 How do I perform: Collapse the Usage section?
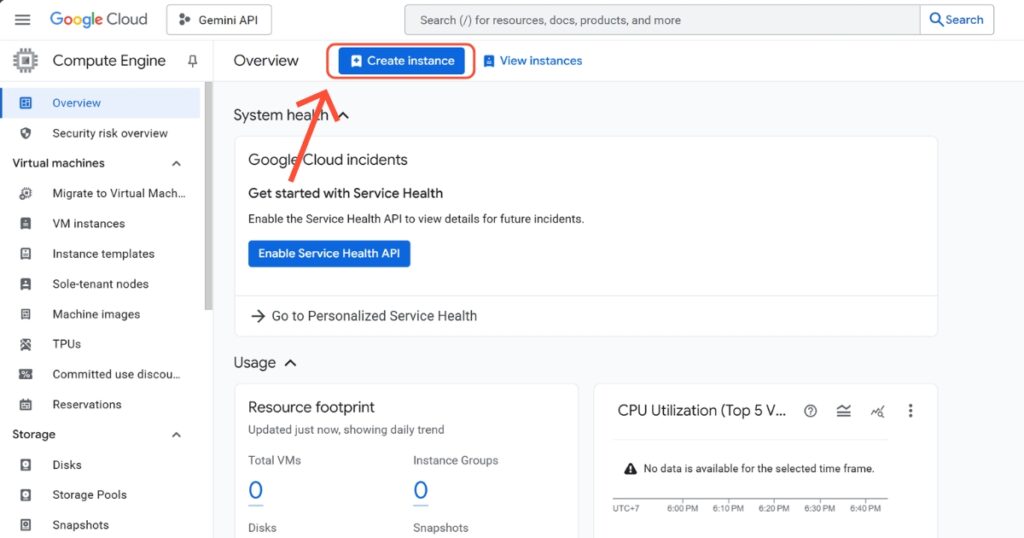click(x=290, y=363)
